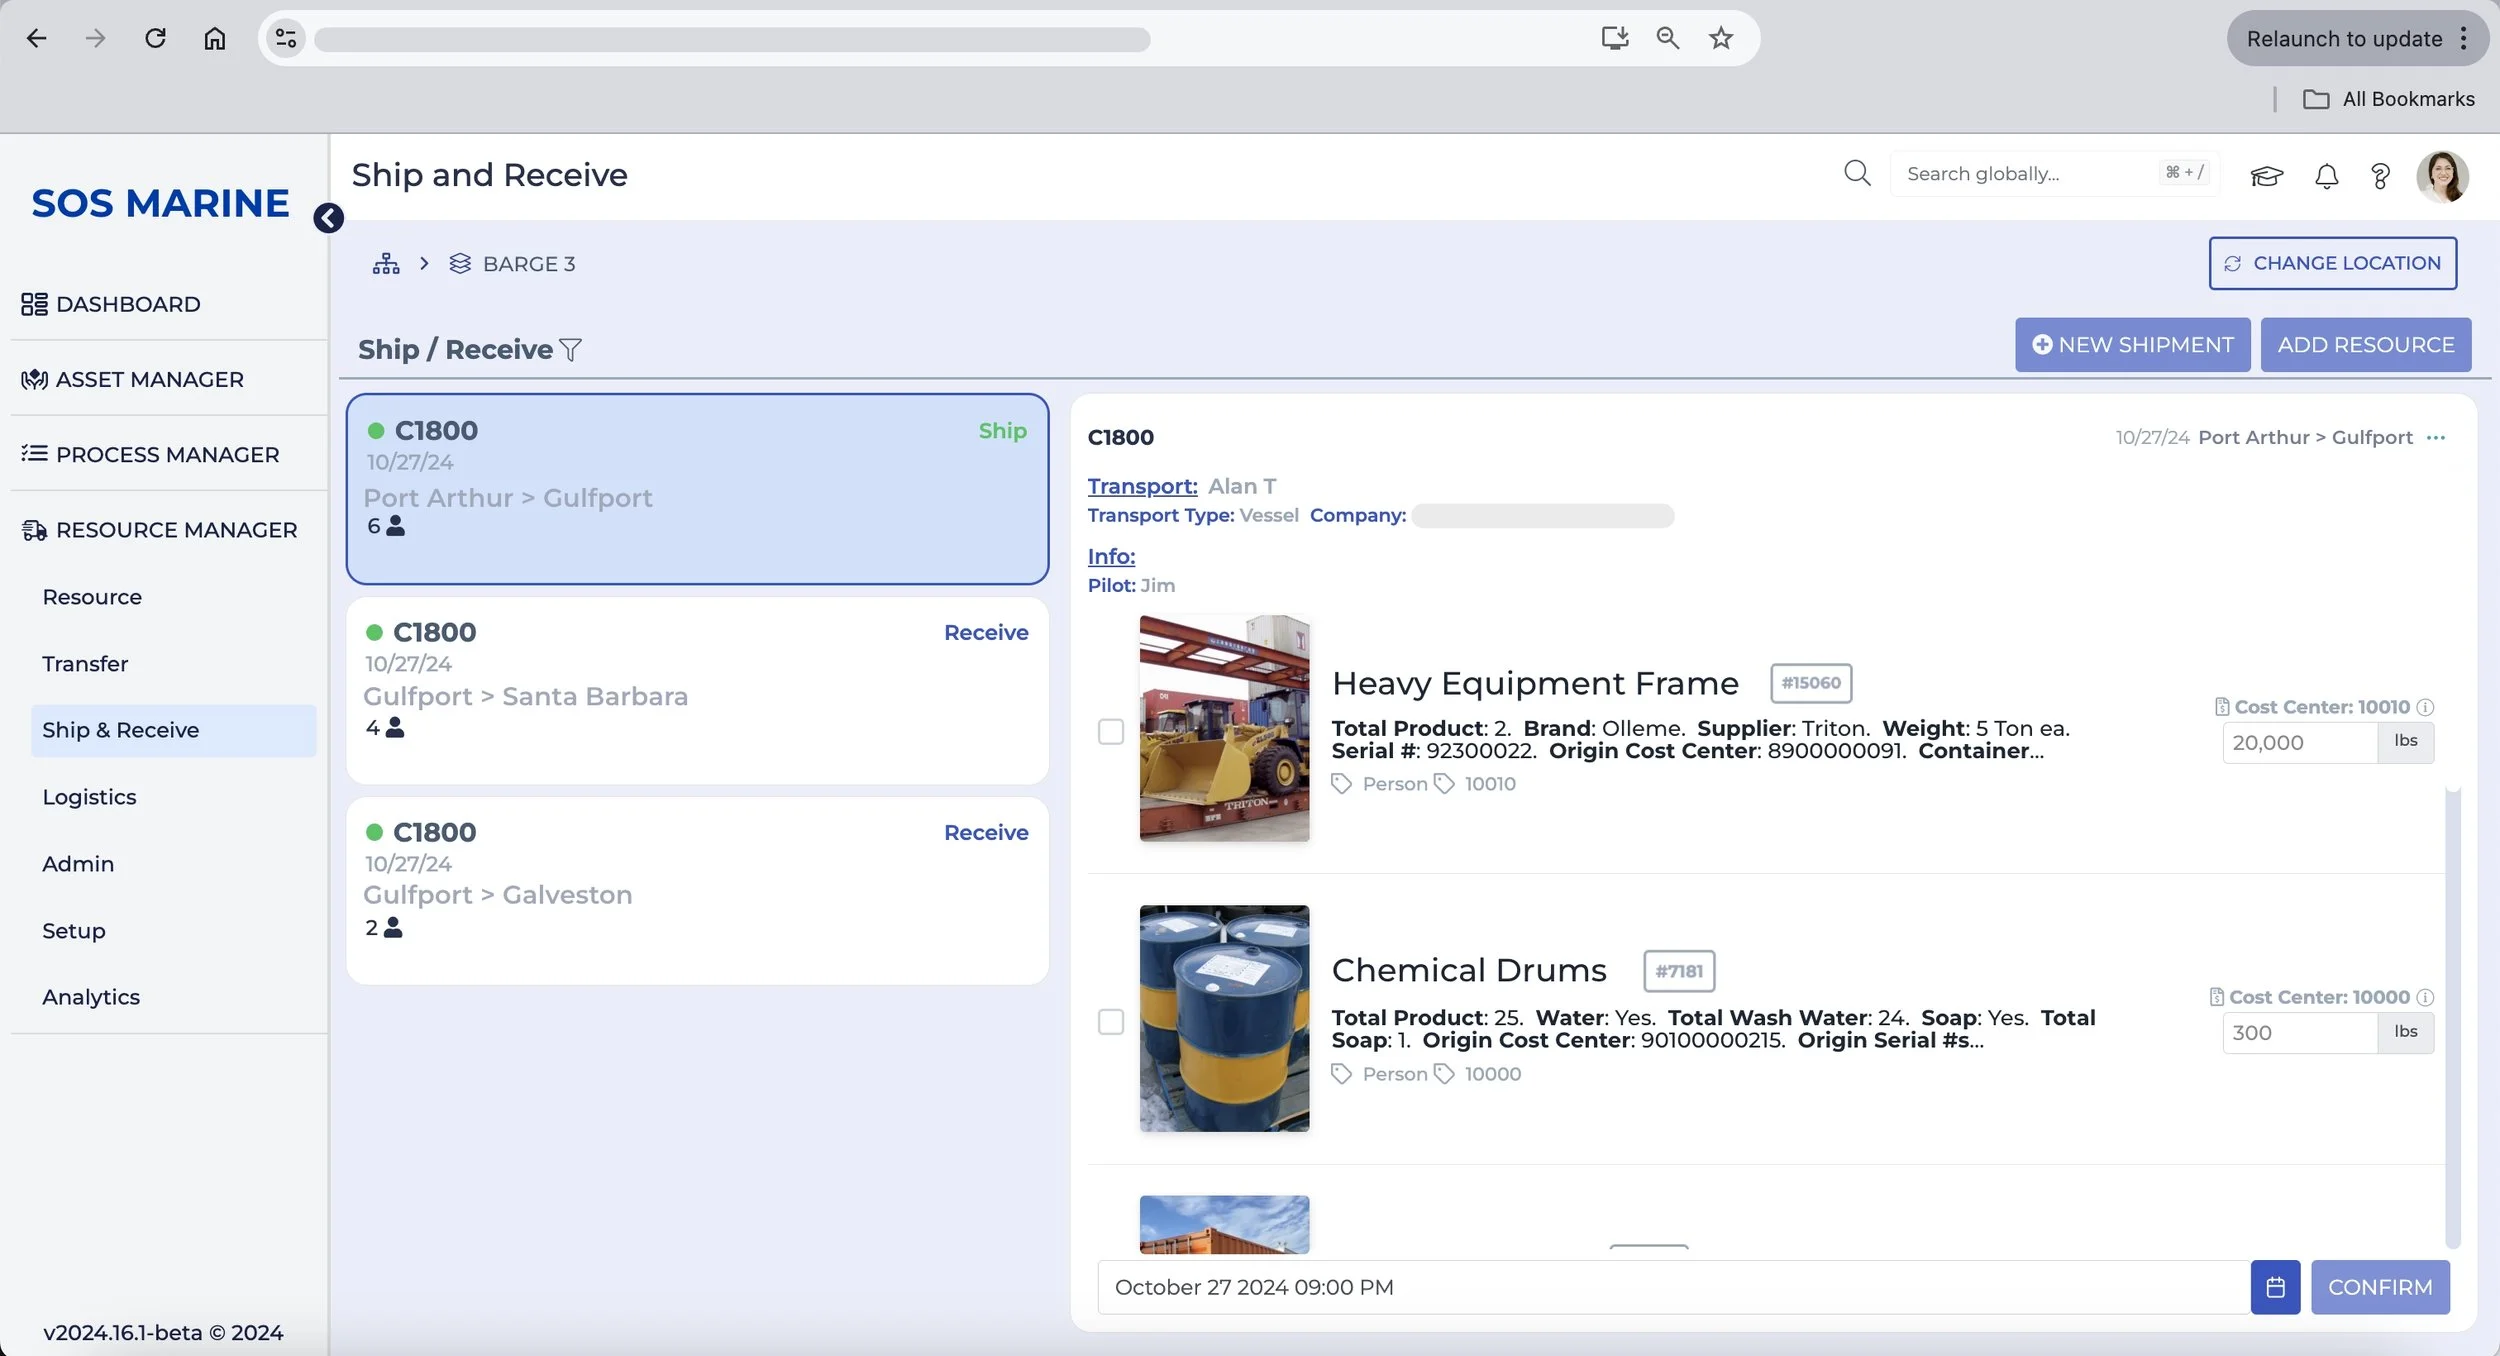Click the global search magnifier icon
Screen dimensions: 2500x1356
tap(1857, 173)
